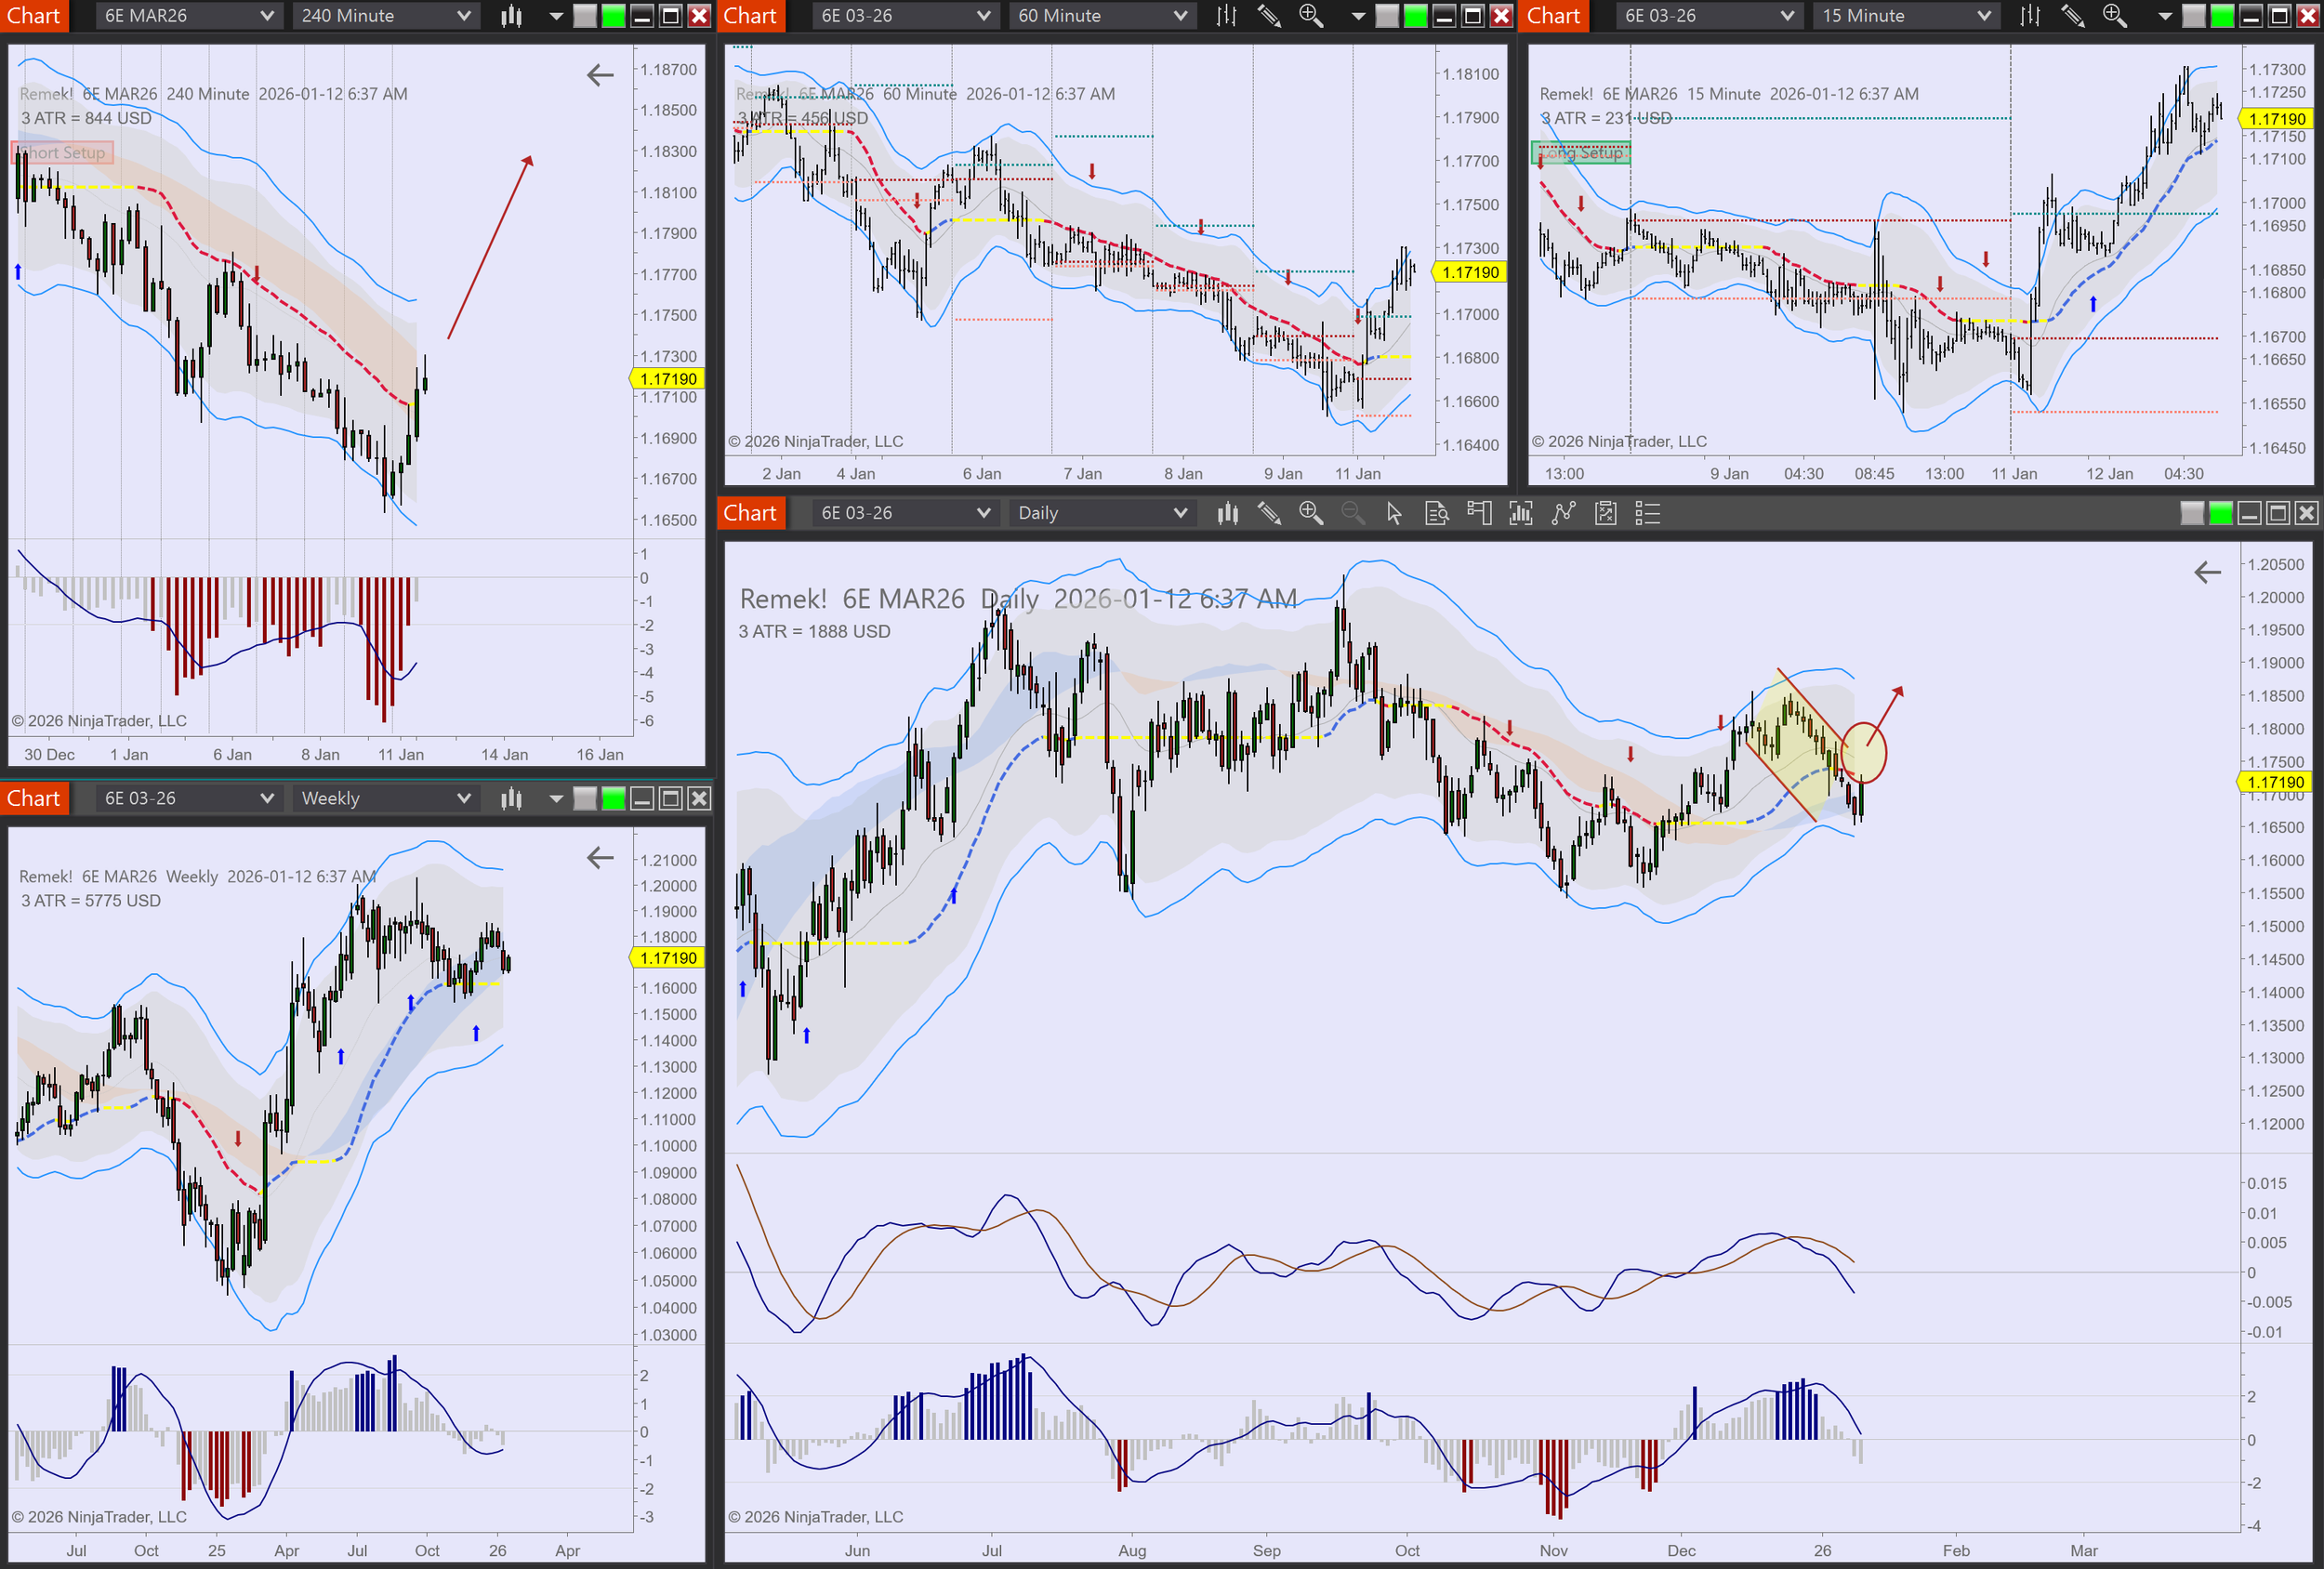Click the Chart tab of 15 Minute window
Screen dimensions: 2324x1569
tap(1553, 16)
